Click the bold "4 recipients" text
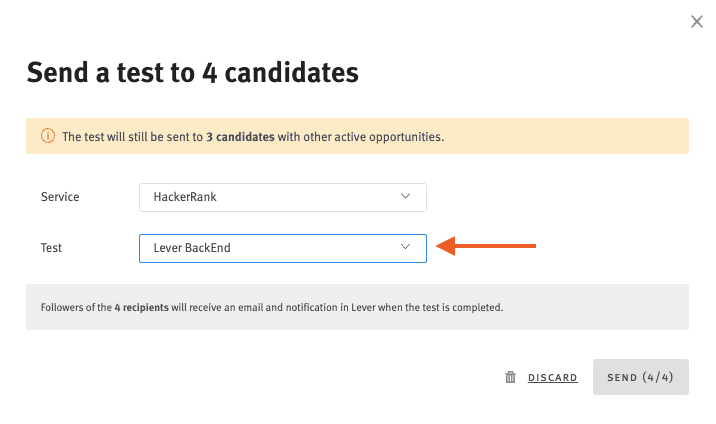Screen dimensions: 716x424 pyautogui.click(x=141, y=307)
